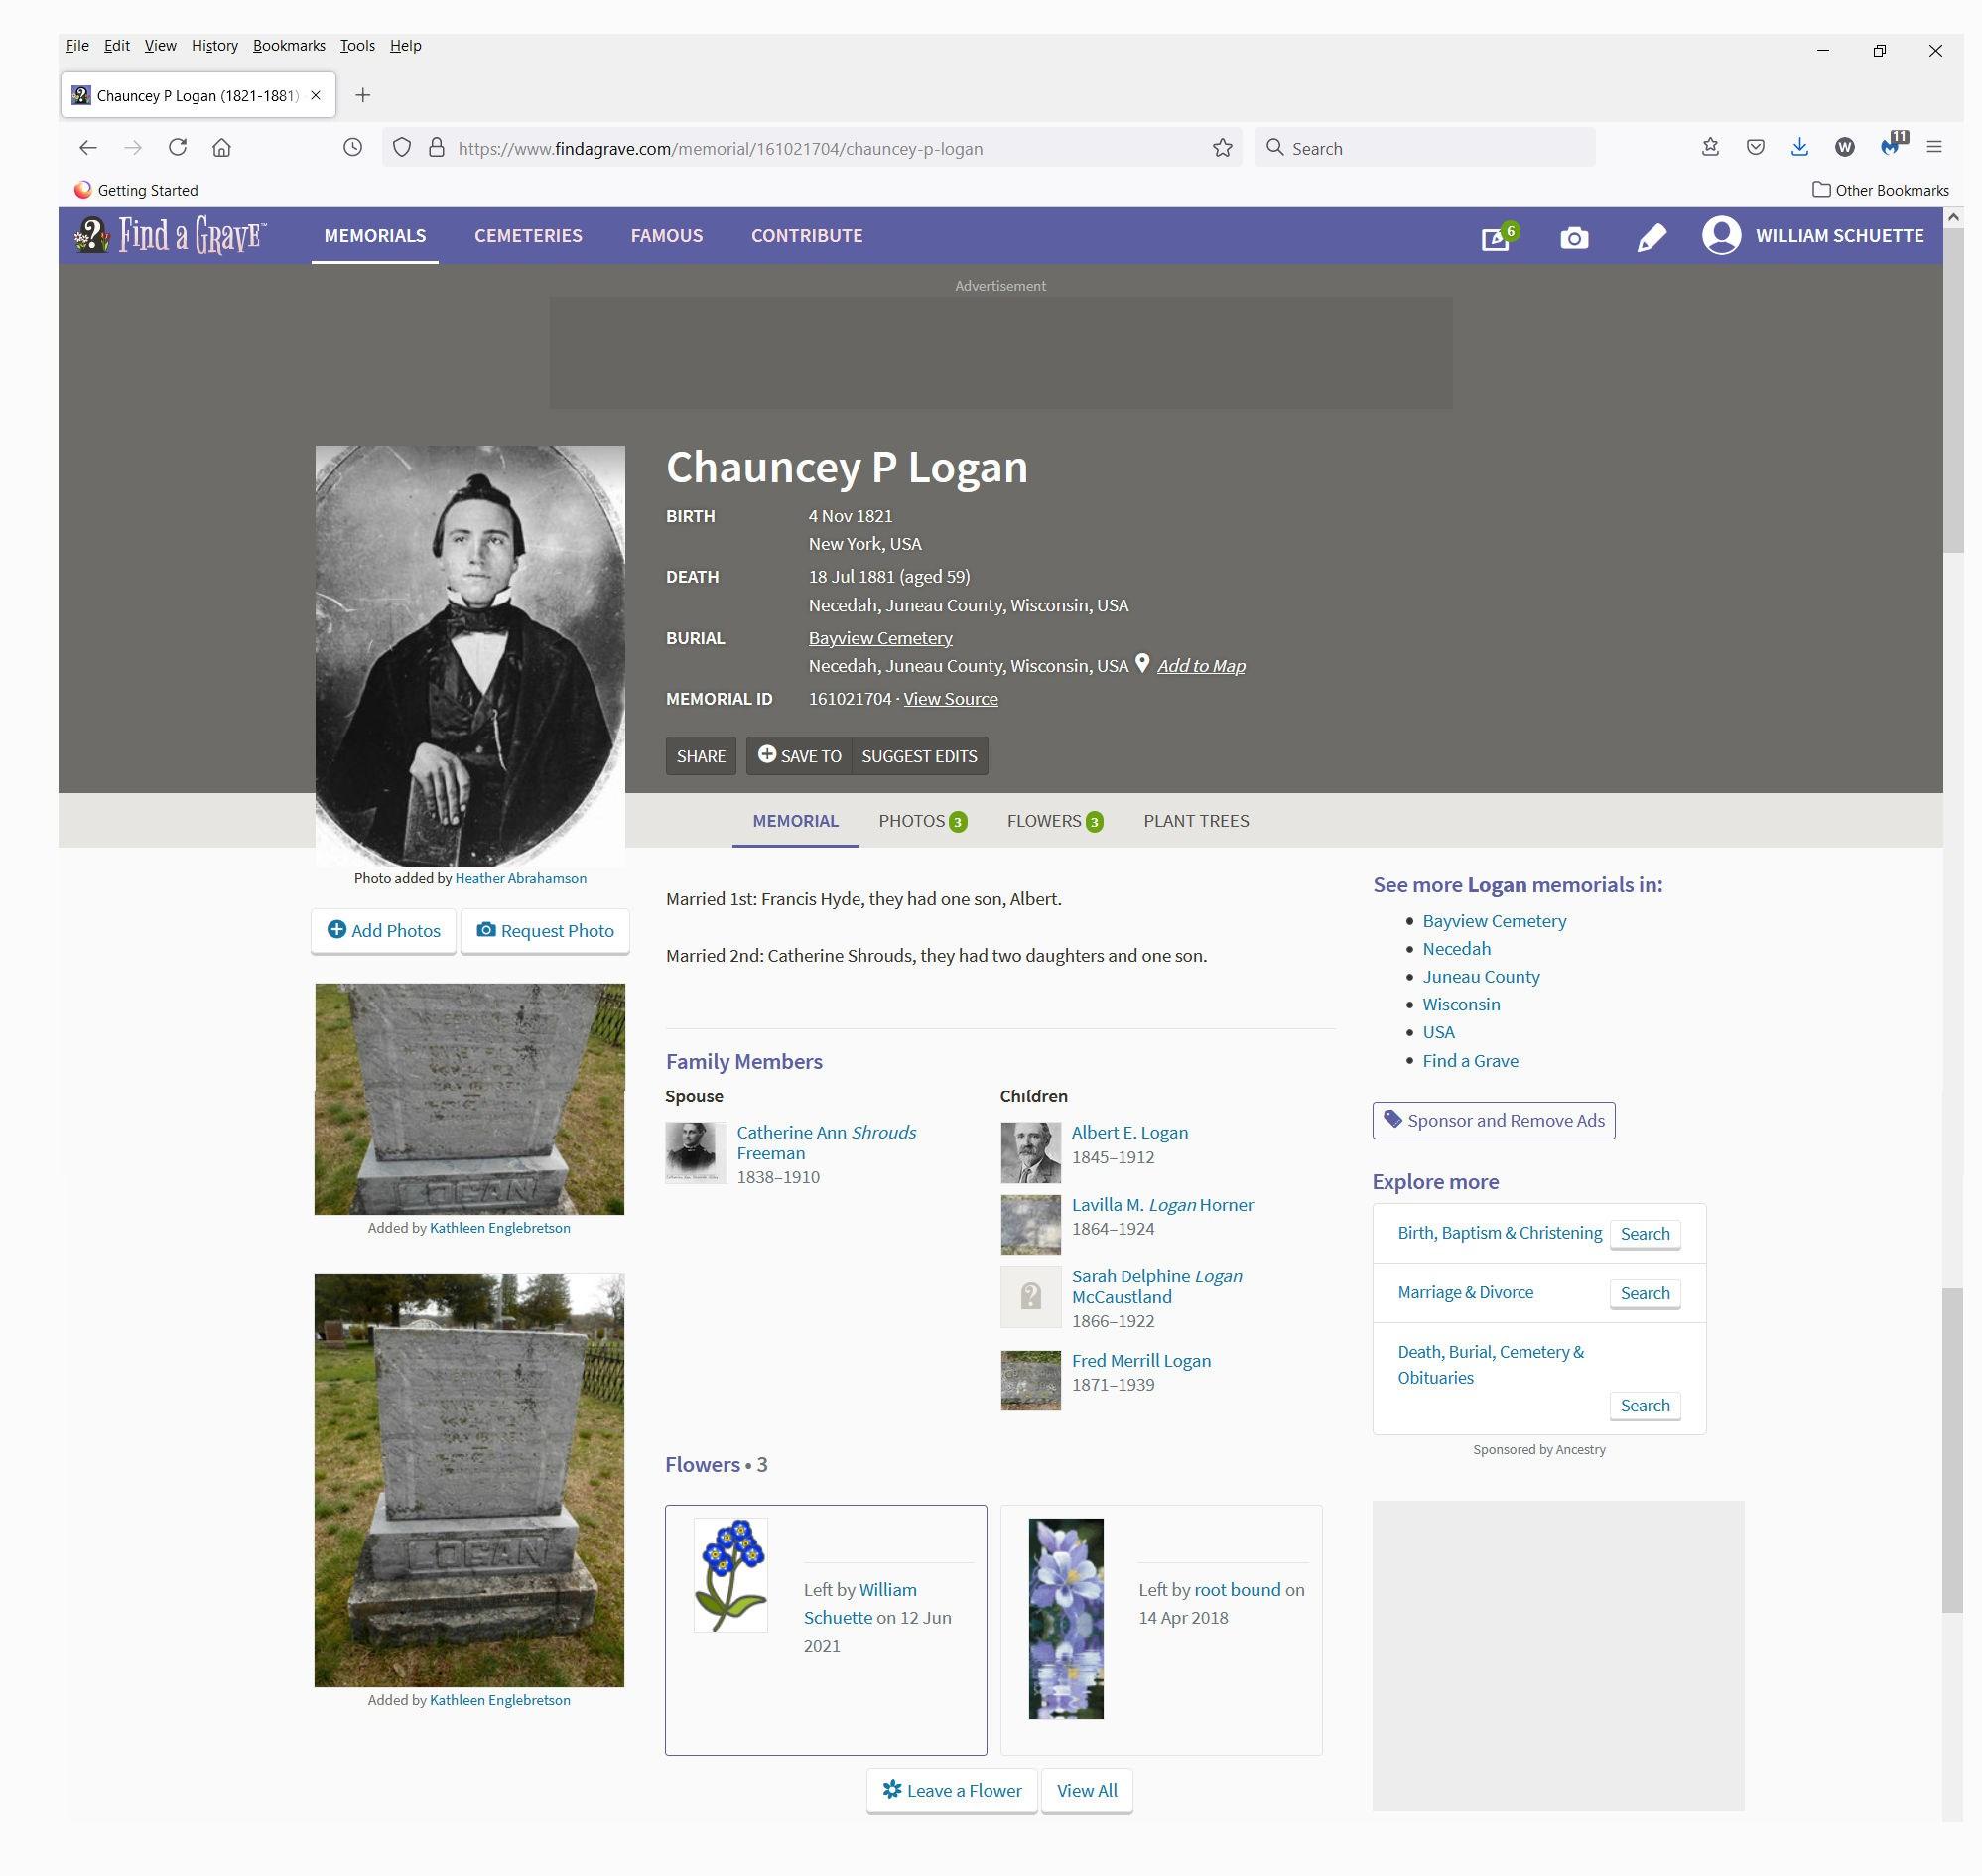Open William Schuette profile avatar
The image size is (1982, 1876).
point(1721,236)
